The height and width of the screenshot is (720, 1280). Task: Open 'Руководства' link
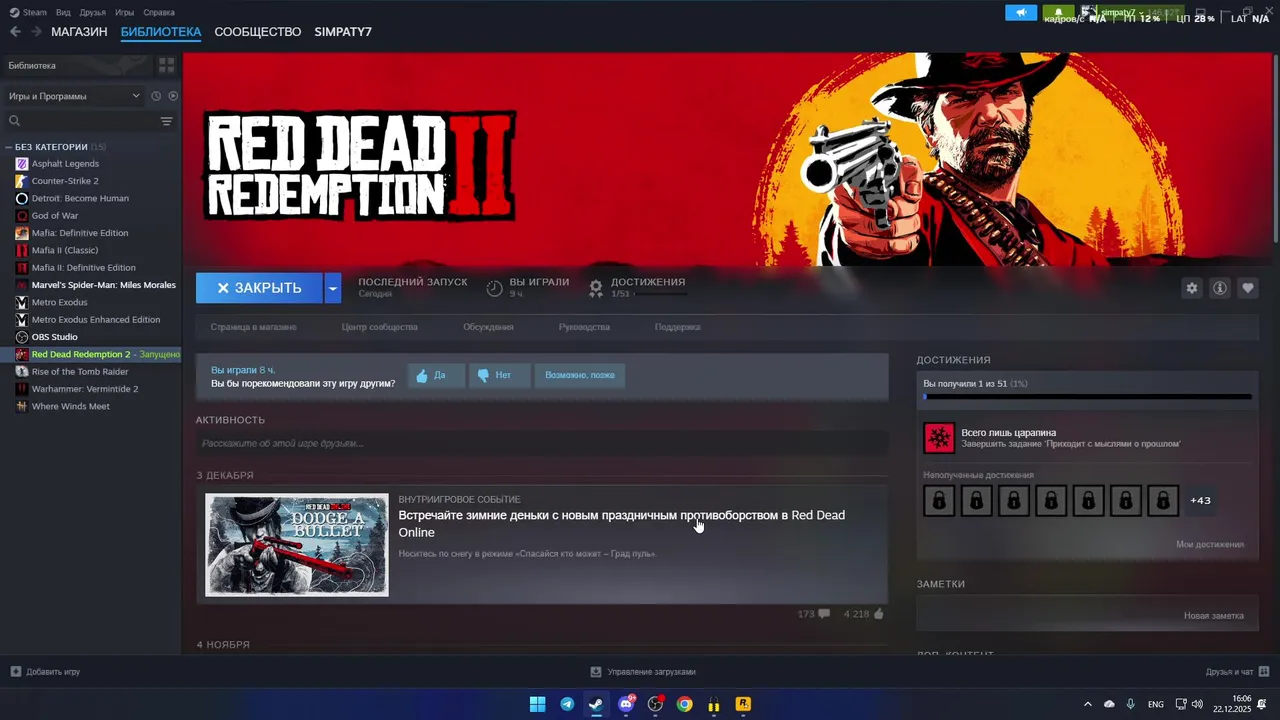pos(584,327)
